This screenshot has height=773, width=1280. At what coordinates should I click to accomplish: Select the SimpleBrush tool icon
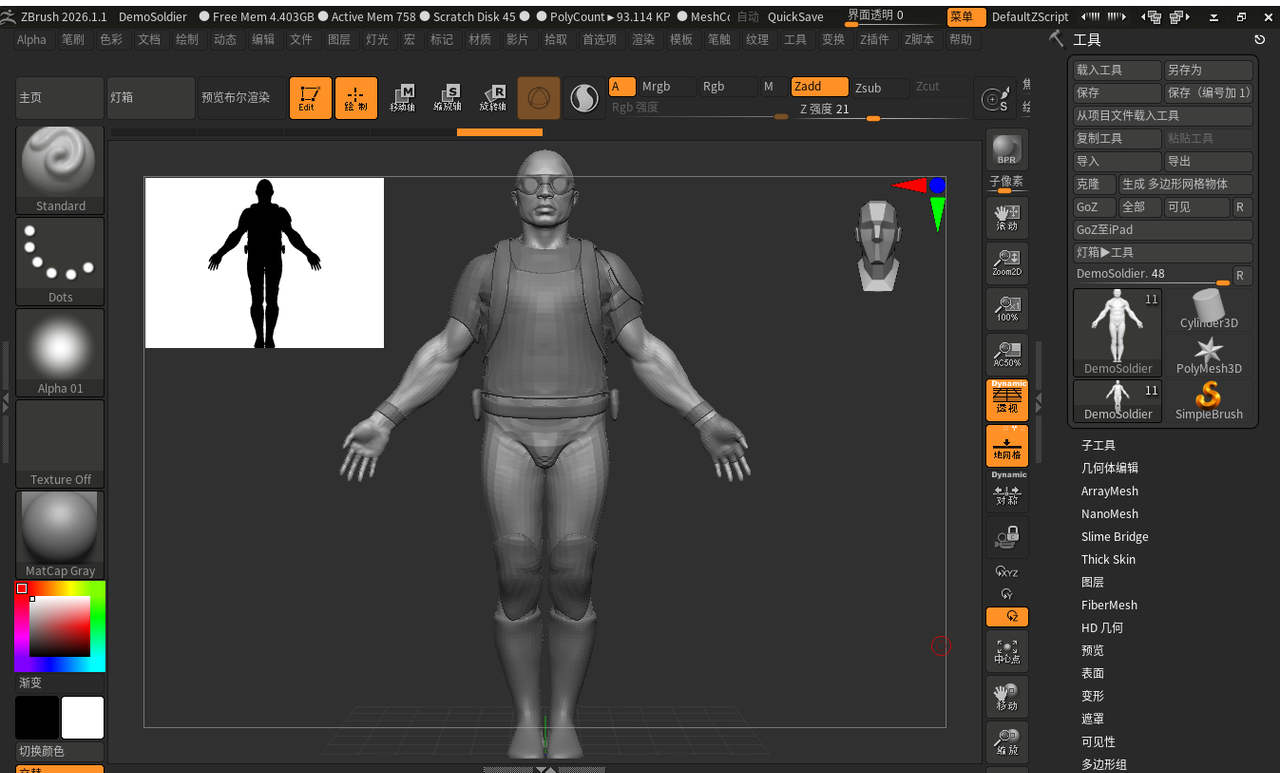point(1208,400)
